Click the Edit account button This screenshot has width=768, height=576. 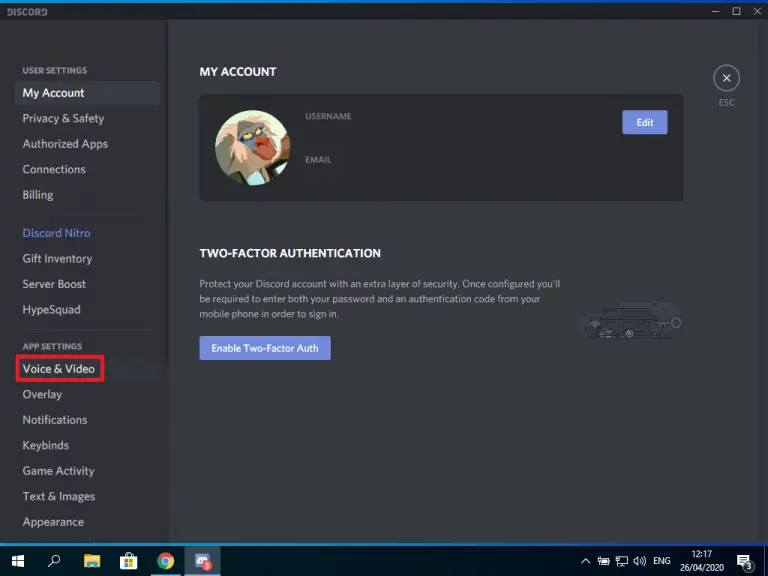pos(645,122)
